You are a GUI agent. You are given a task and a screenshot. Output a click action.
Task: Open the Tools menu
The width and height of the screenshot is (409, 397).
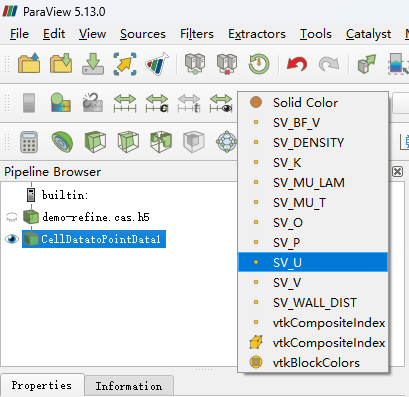316,34
